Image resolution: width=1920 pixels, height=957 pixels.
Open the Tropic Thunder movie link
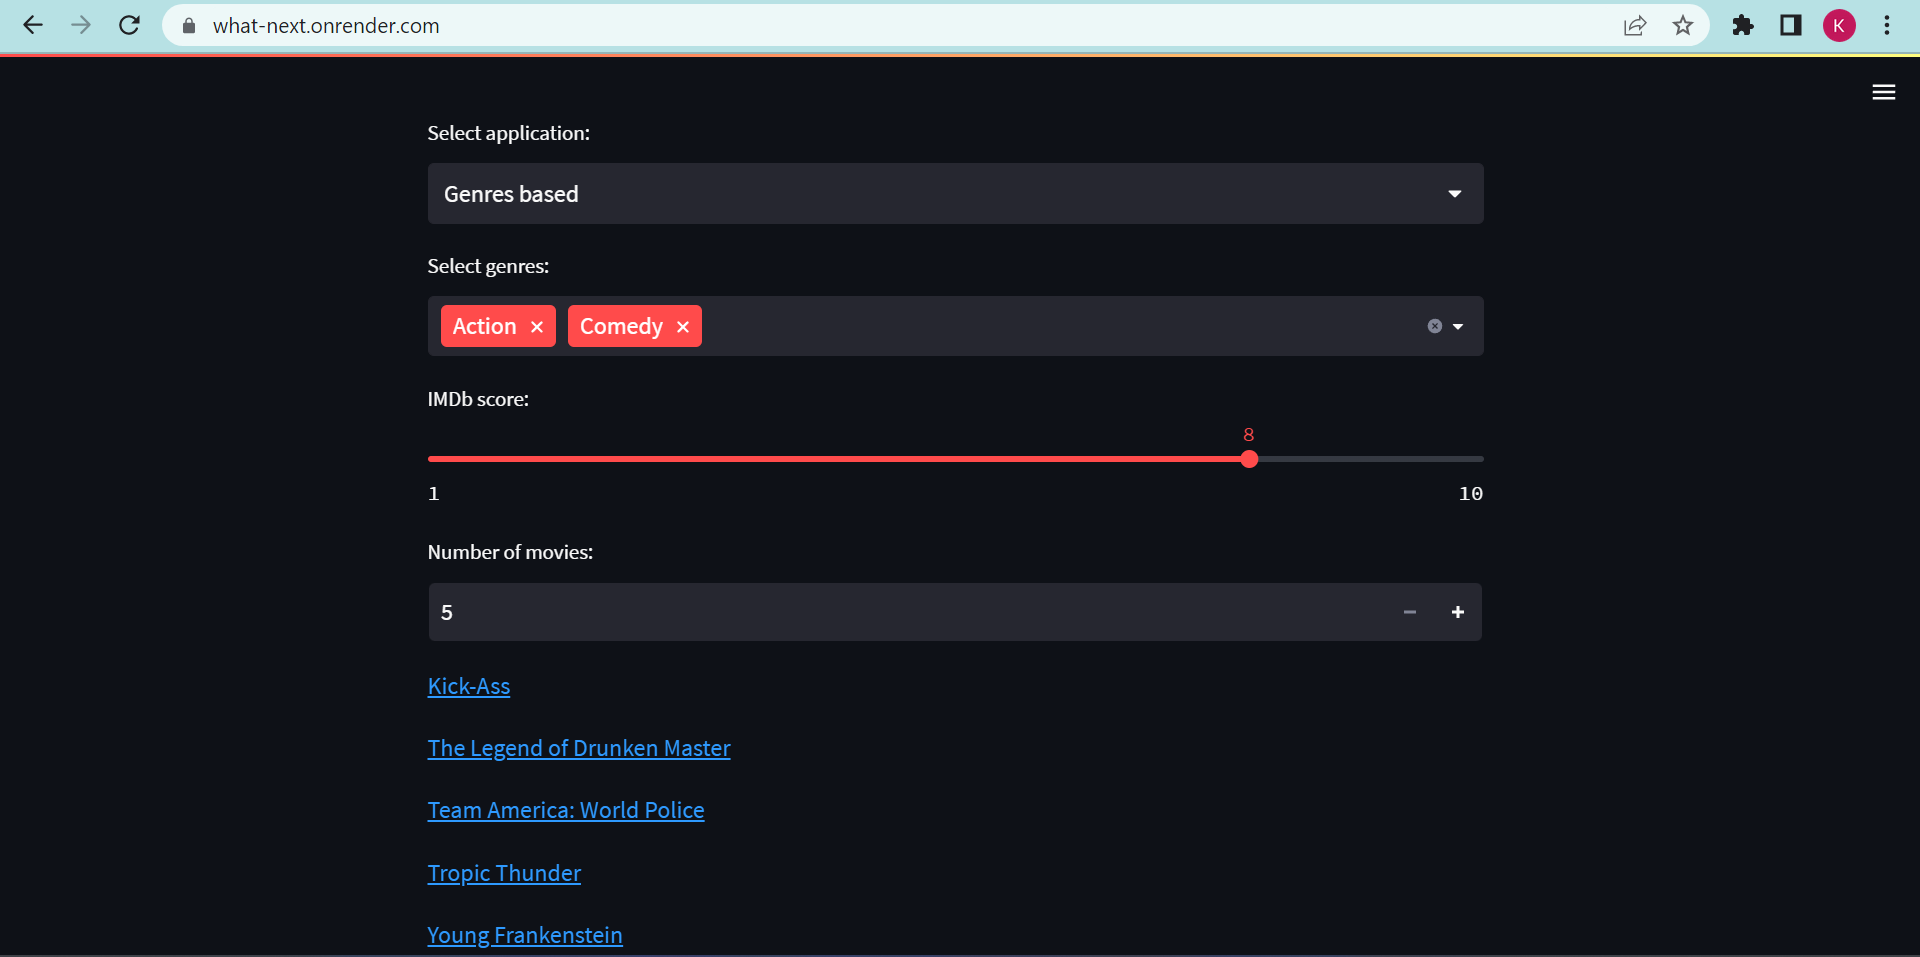pyautogui.click(x=503, y=873)
